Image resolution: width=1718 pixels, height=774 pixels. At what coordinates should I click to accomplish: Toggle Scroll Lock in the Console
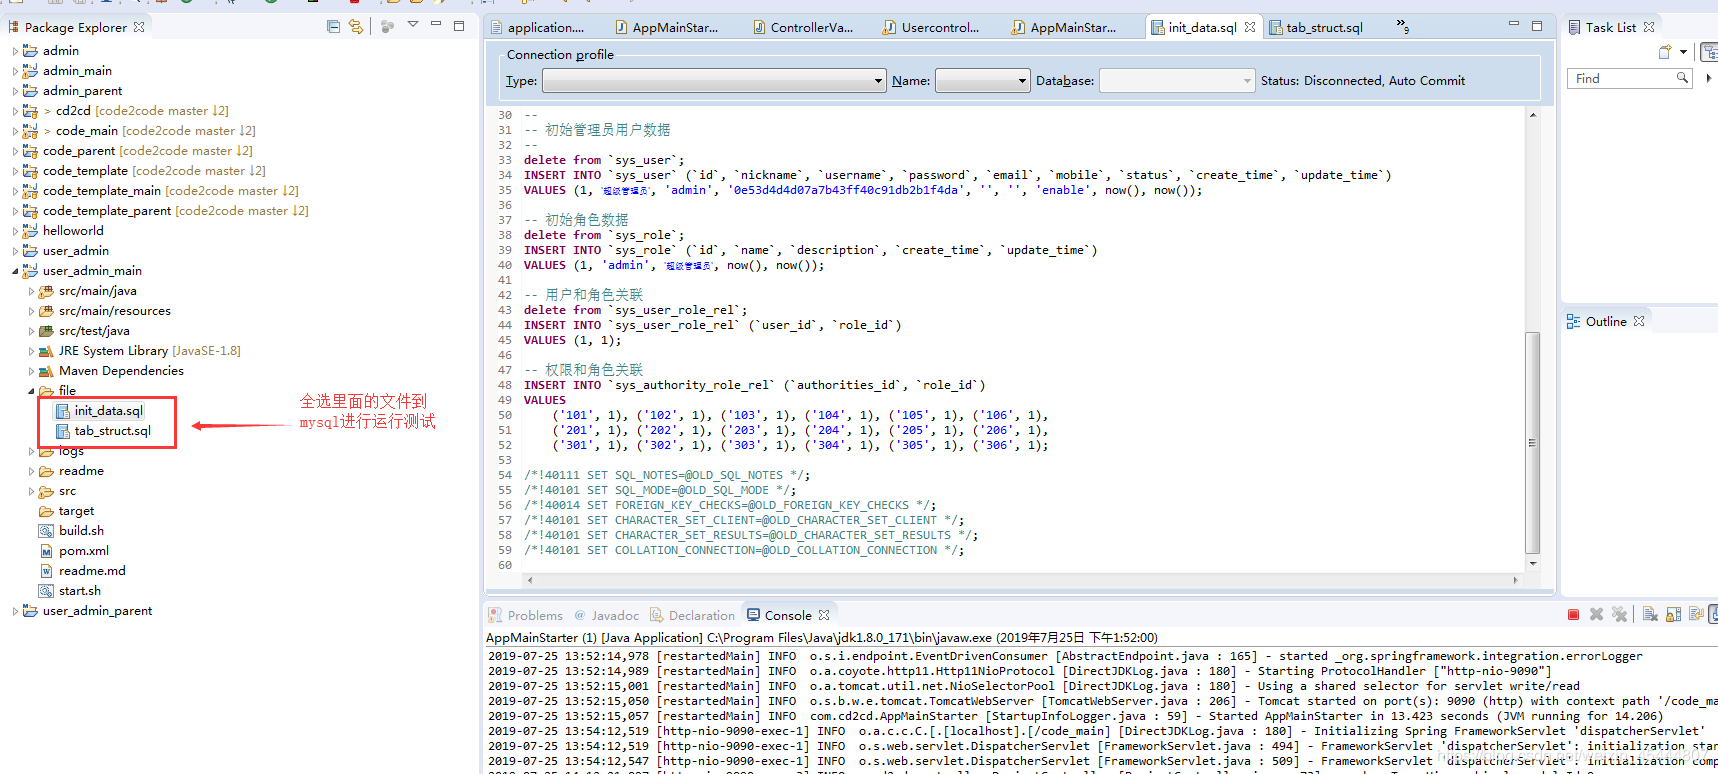[x=1673, y=615]
